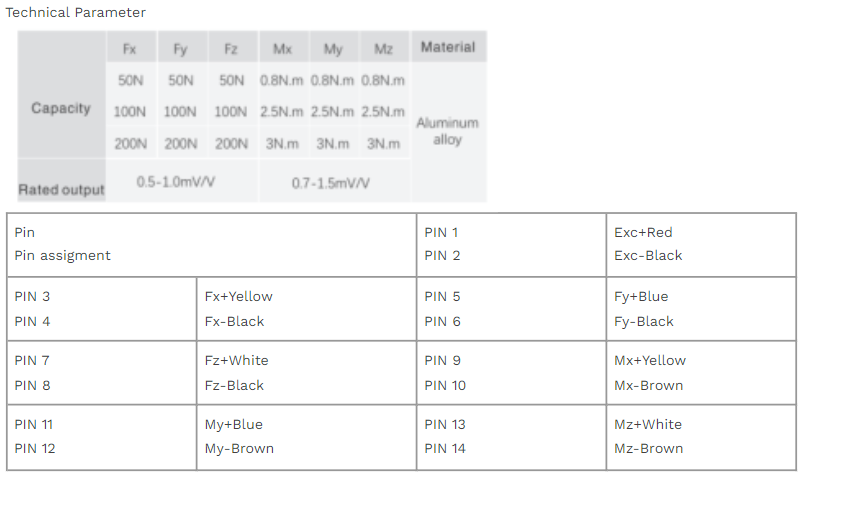Click the Exc-Black wire label
This screenshot has width=846, height=523.
[648, 256]
